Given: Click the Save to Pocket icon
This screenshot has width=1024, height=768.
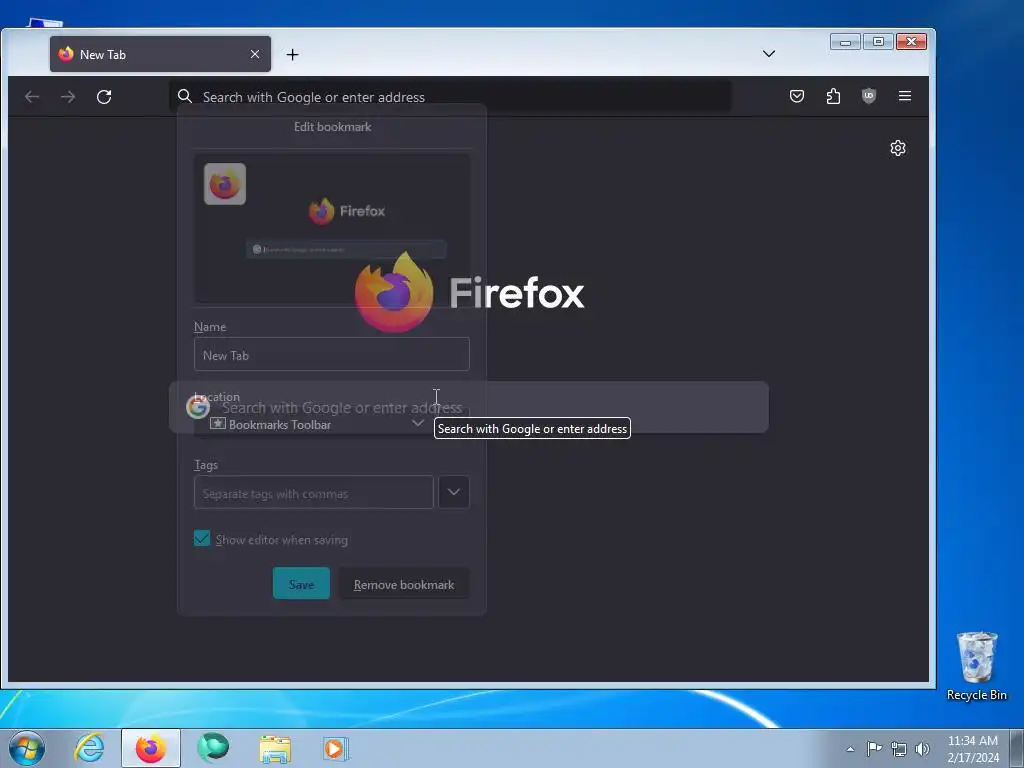Looking at the screenshot, I should [797, 96].
